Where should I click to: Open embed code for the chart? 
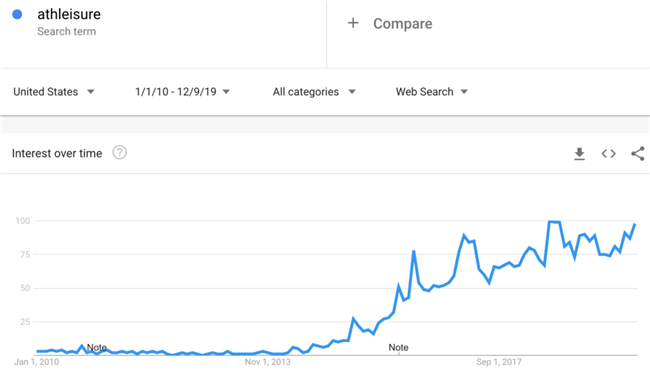click(609, 154)
